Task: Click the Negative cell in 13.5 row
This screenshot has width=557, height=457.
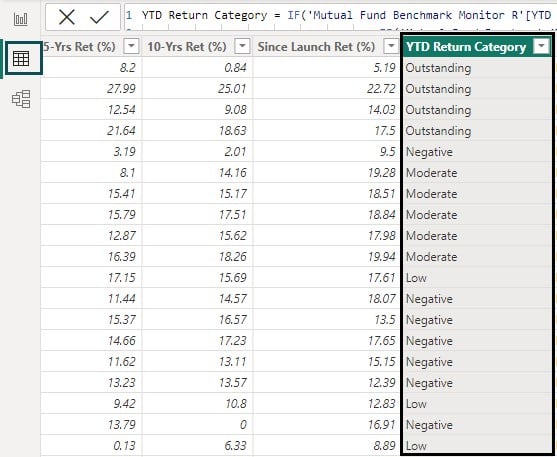Action: (x=477, y=319)
